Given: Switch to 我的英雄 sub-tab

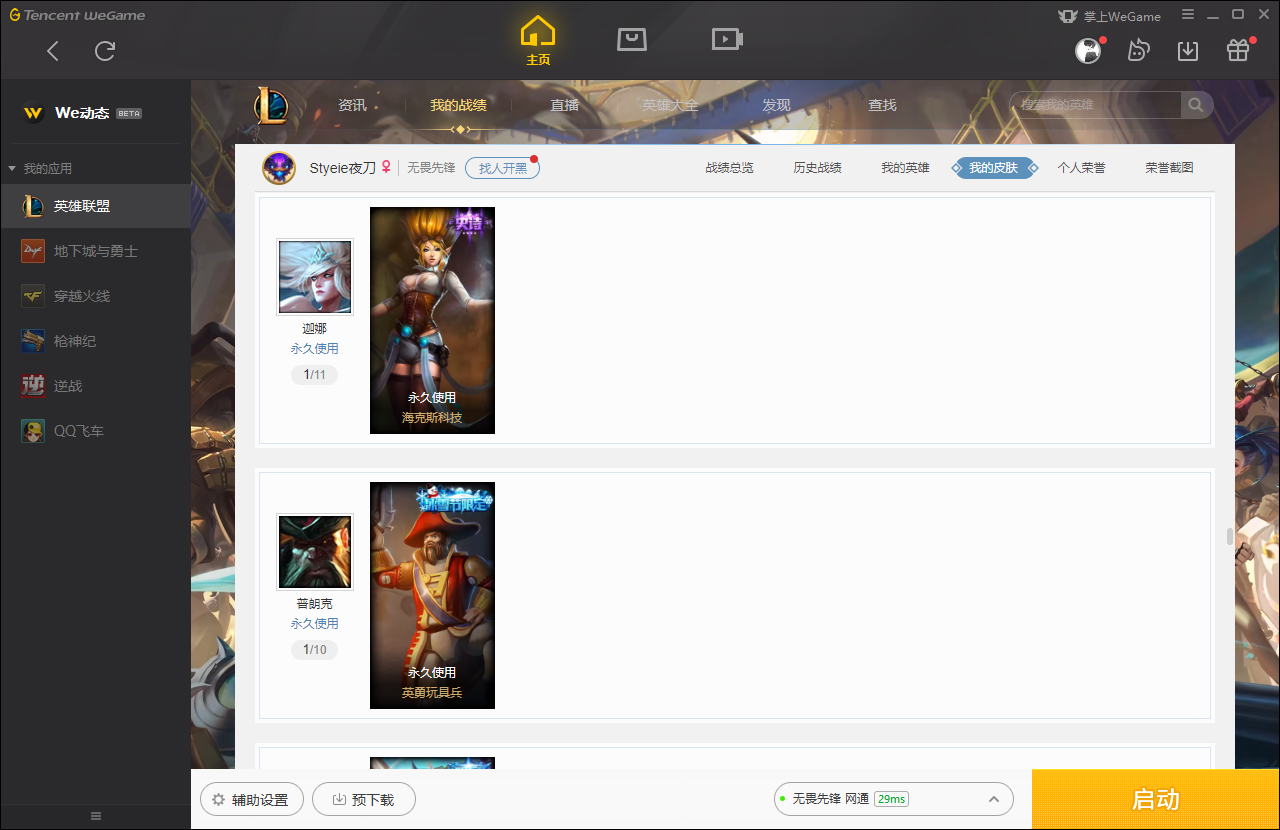Looking at the screenshot, I should pos(905,168).
